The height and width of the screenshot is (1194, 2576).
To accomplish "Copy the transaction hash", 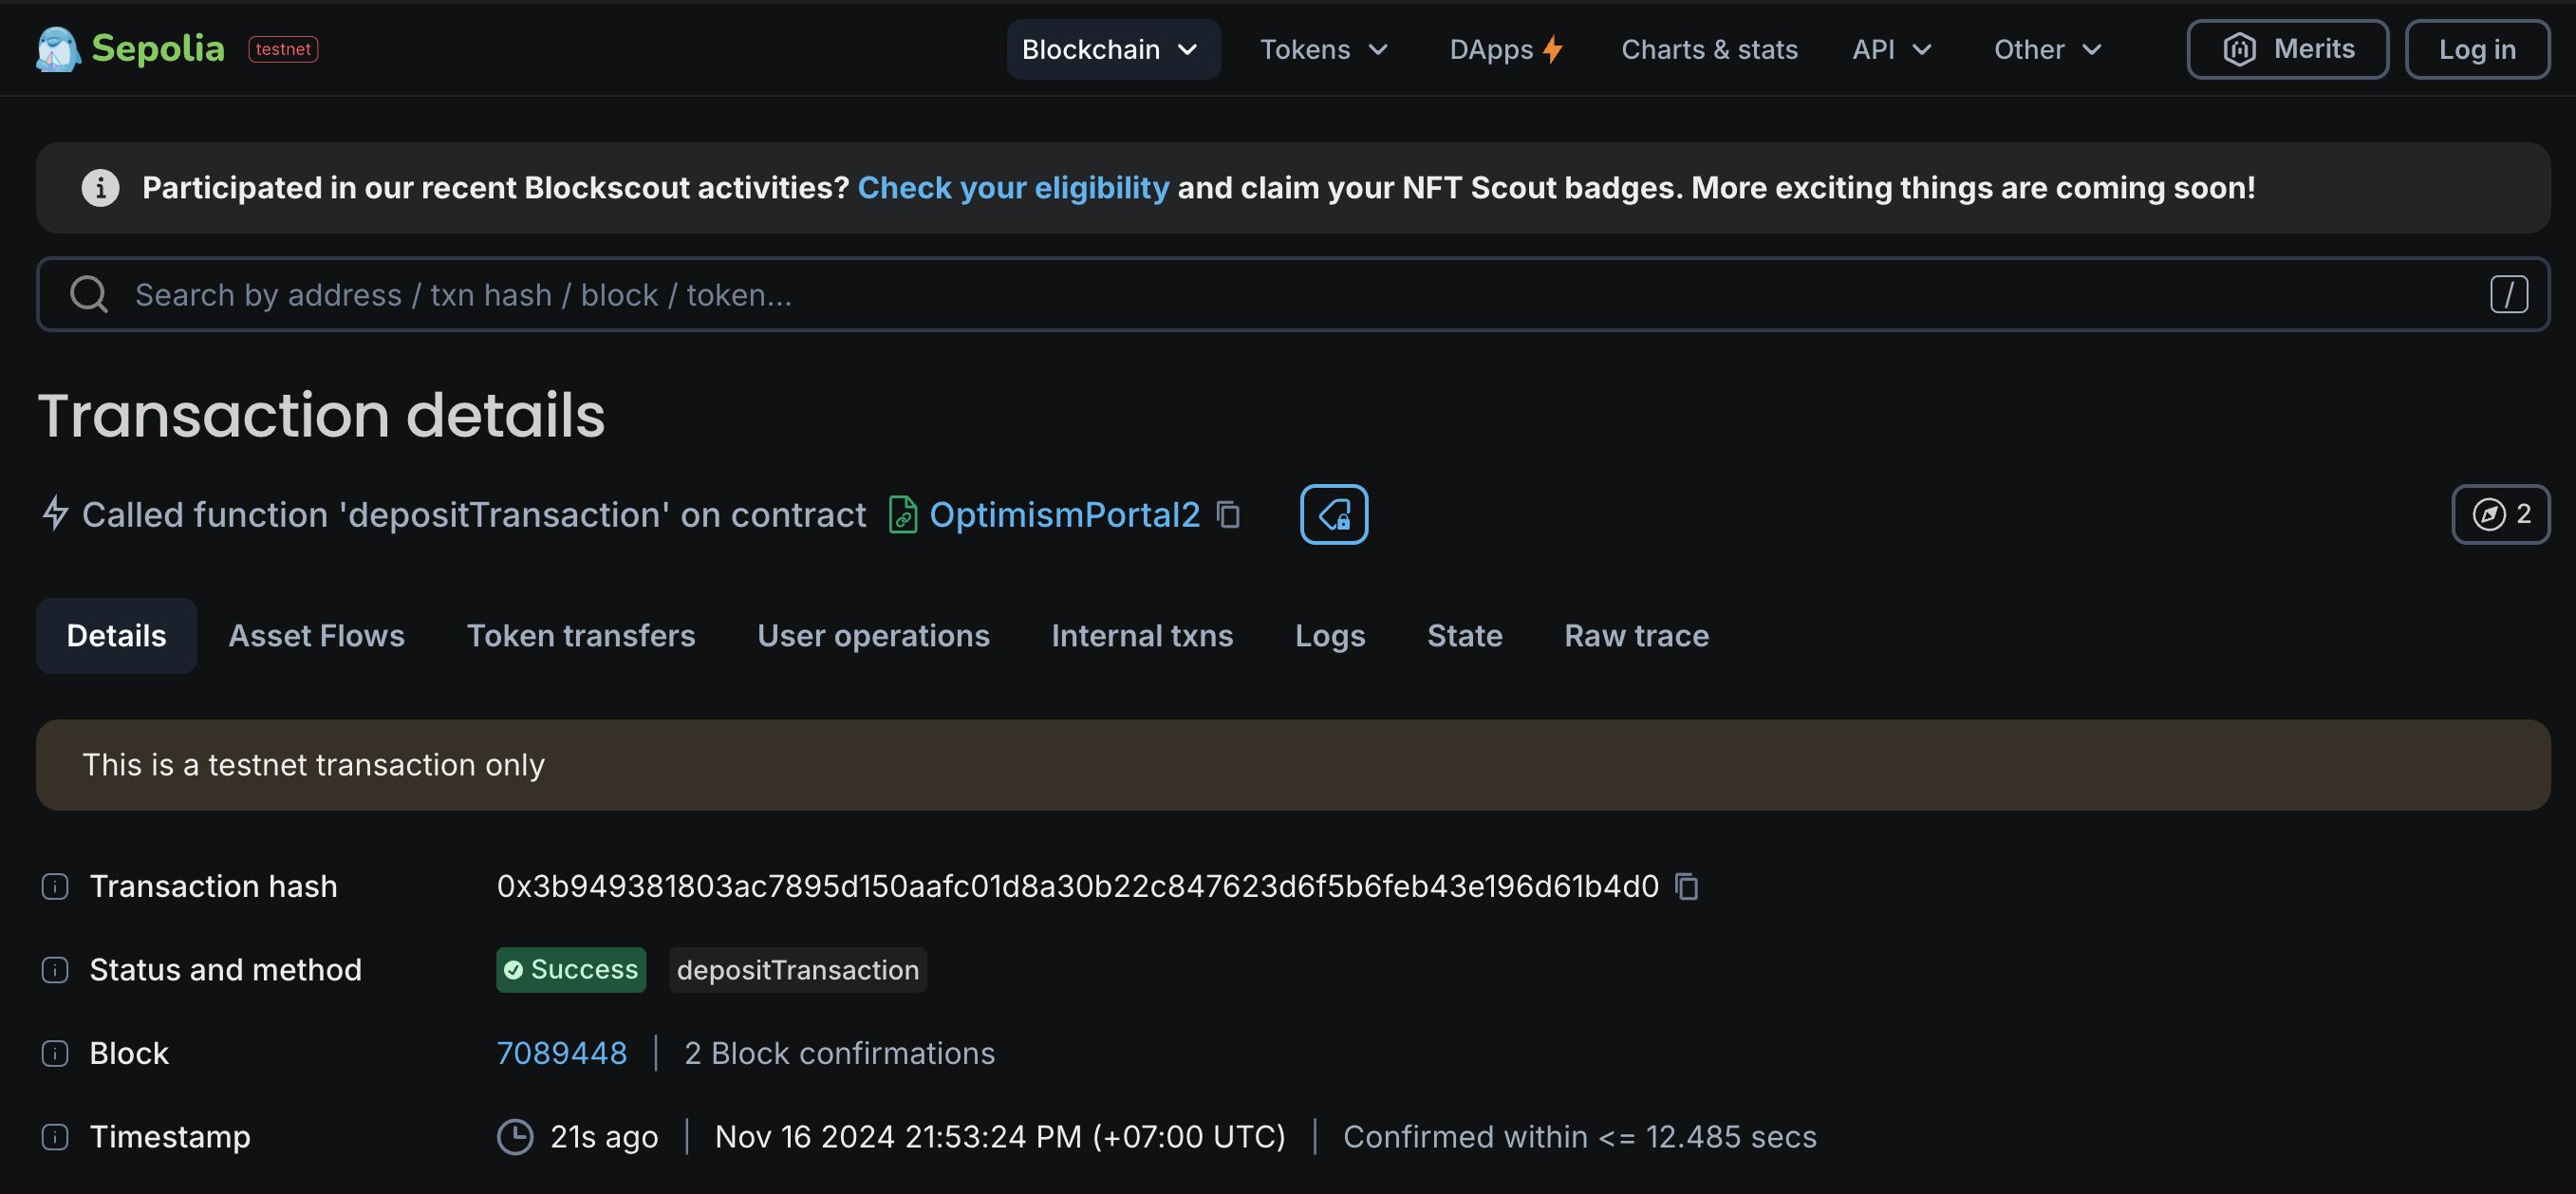I will pos(1687,886).
